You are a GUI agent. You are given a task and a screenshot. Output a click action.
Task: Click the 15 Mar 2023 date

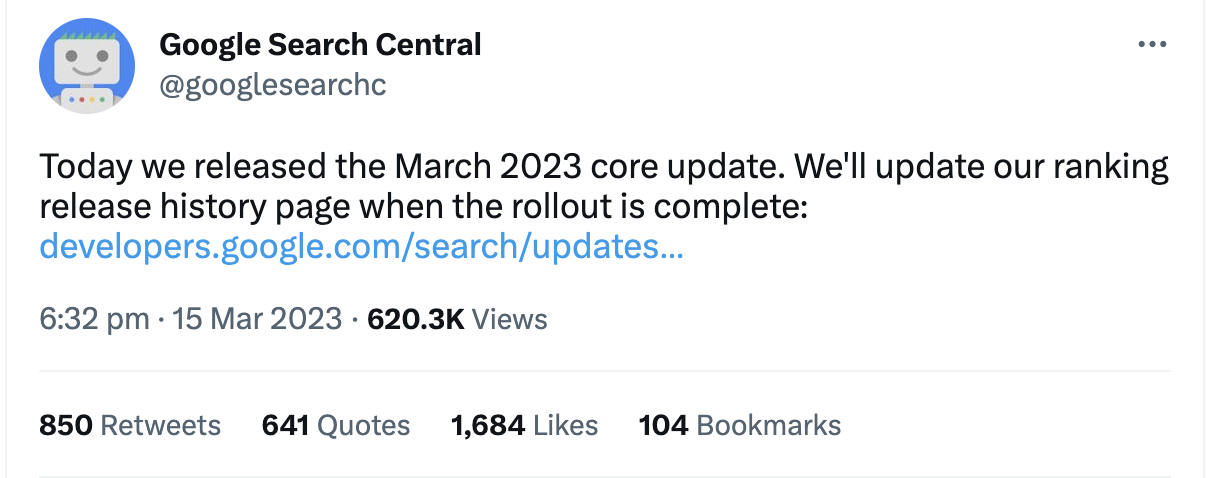pos(258,319)
